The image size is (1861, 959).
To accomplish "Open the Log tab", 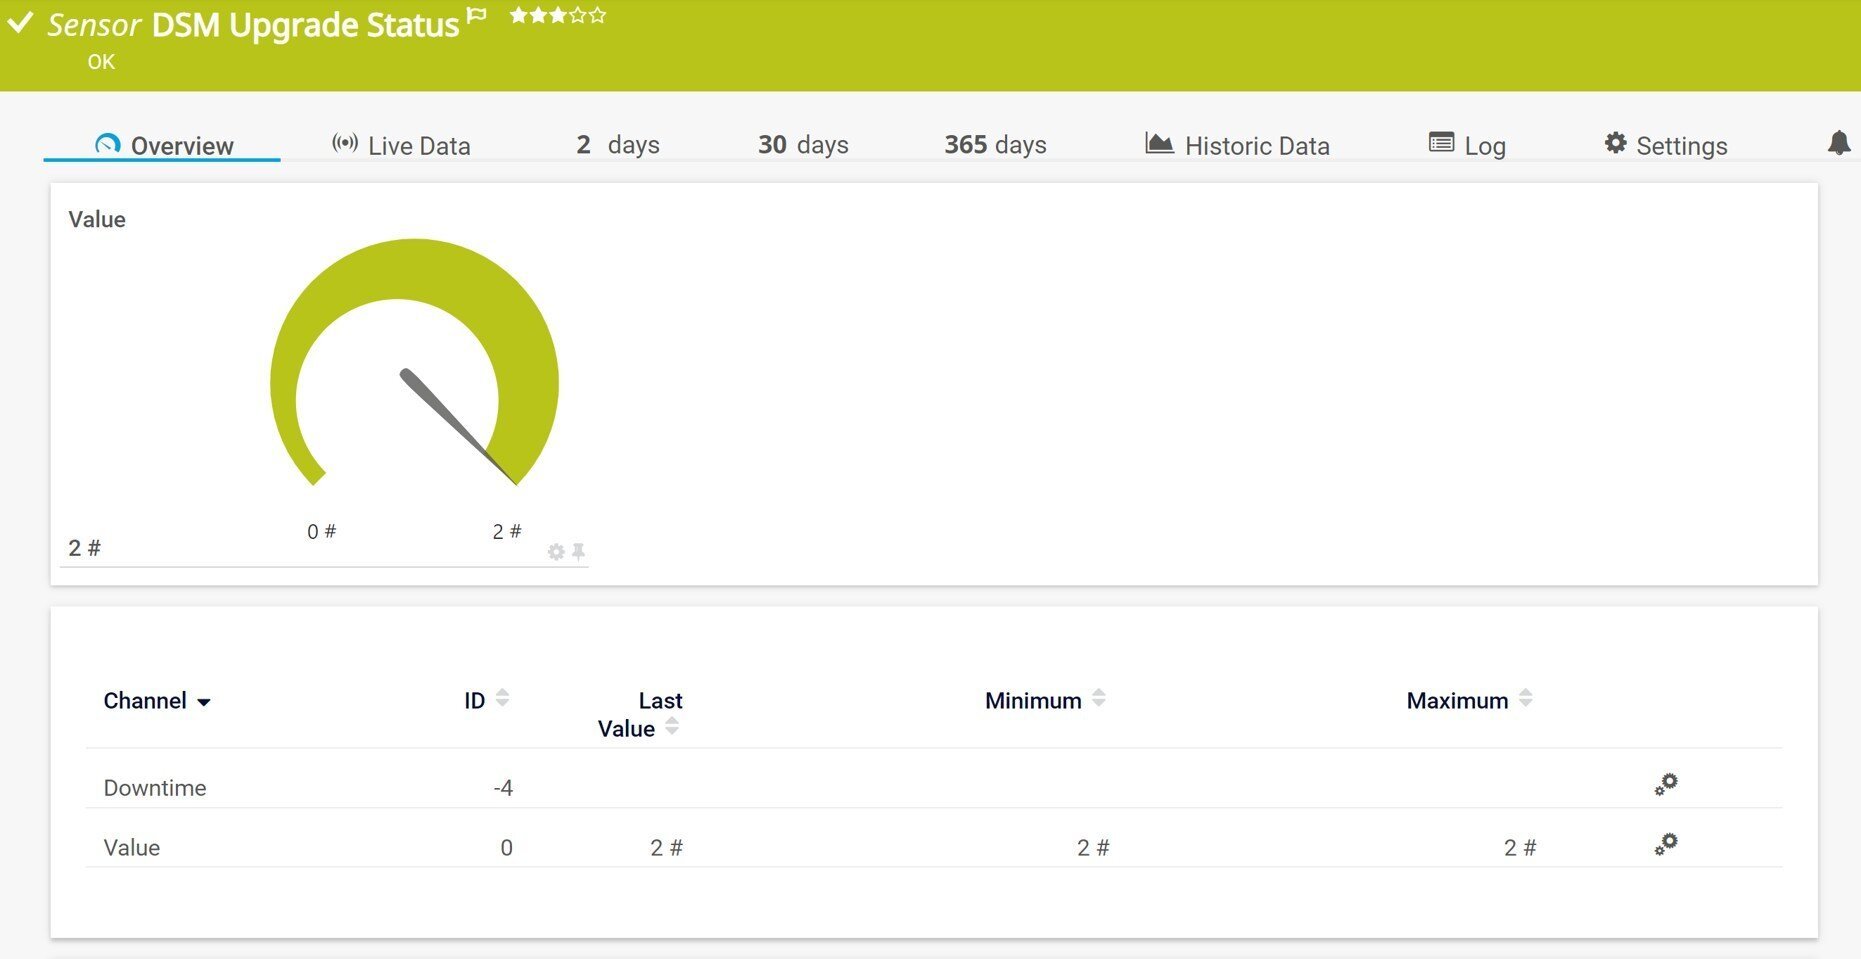I will 1467,145.
